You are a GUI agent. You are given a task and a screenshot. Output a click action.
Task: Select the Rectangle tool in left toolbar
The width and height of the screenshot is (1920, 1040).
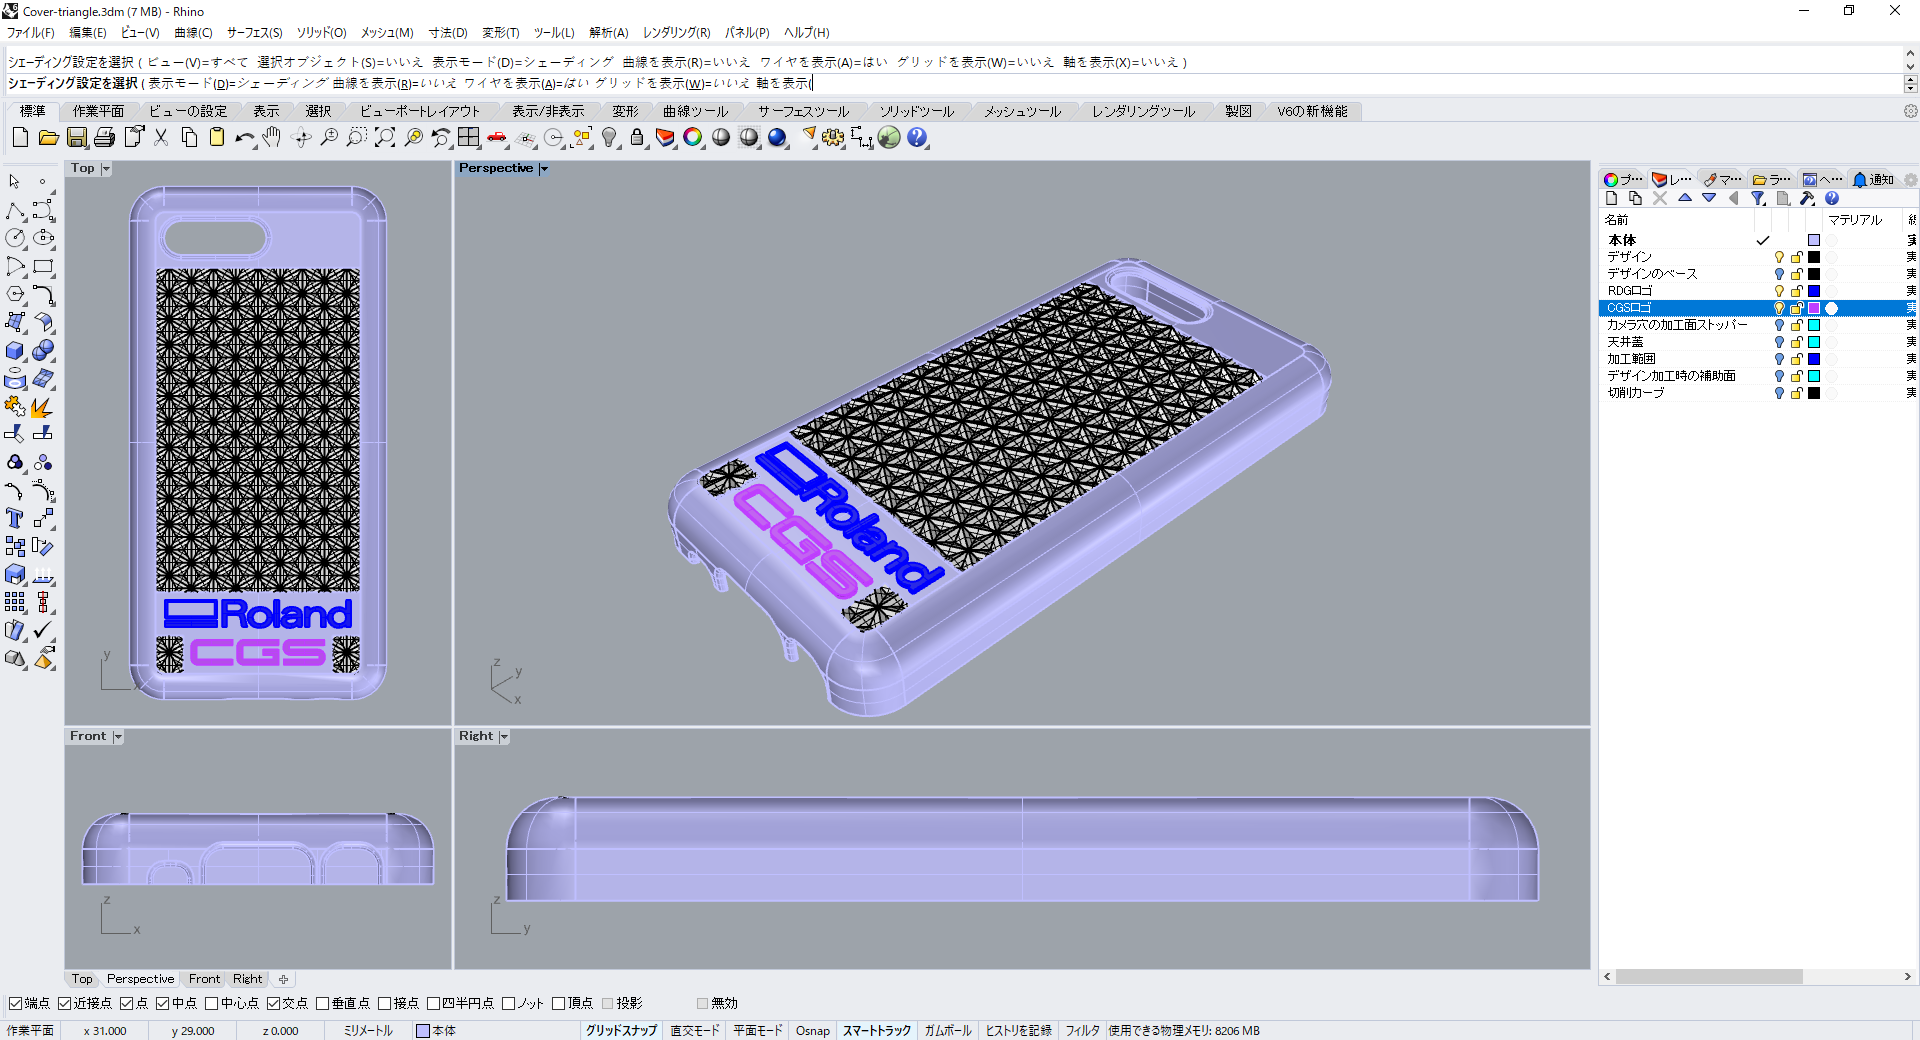43,267
